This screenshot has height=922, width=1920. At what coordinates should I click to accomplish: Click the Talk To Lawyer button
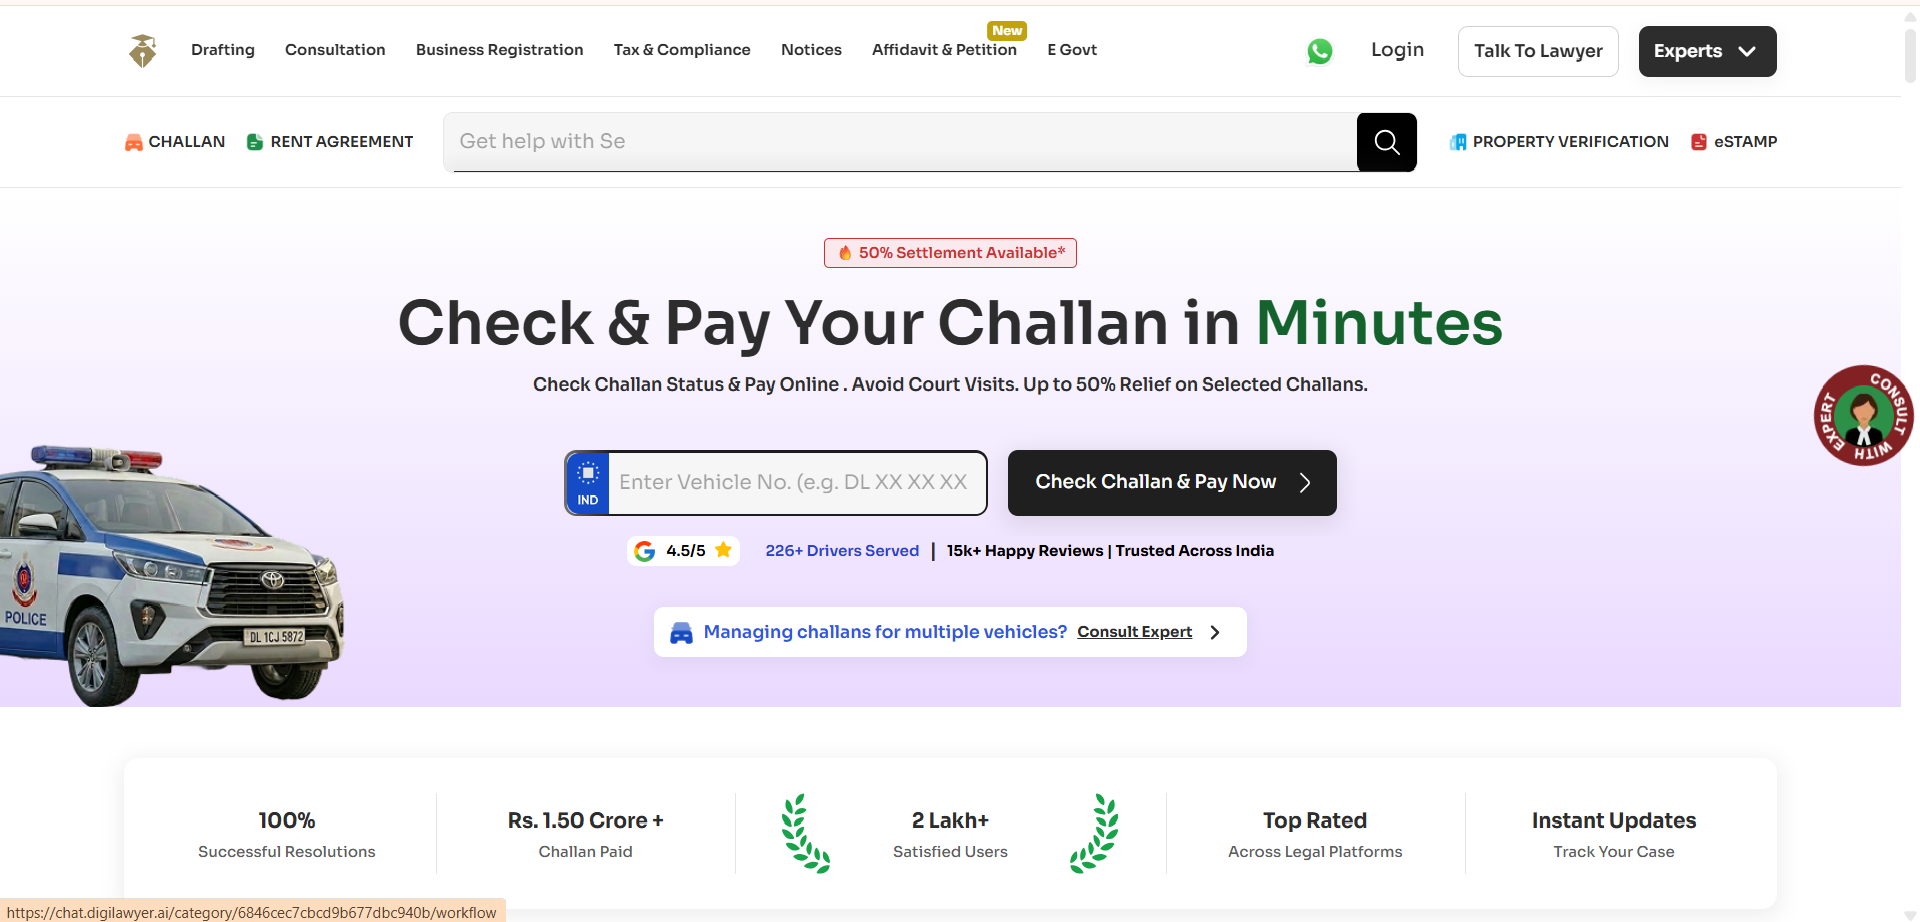1538,51
